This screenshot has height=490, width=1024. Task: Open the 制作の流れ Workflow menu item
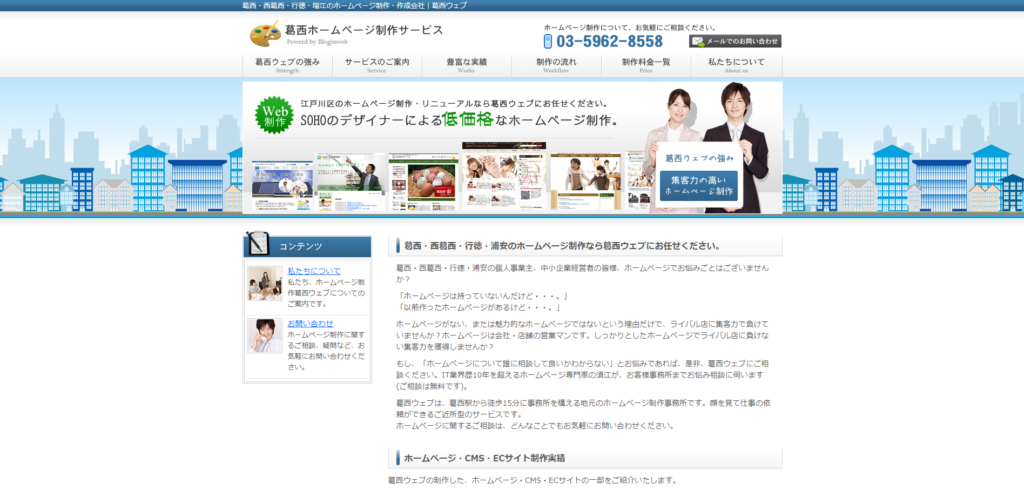pyautogui.click(x=557, y=65)
